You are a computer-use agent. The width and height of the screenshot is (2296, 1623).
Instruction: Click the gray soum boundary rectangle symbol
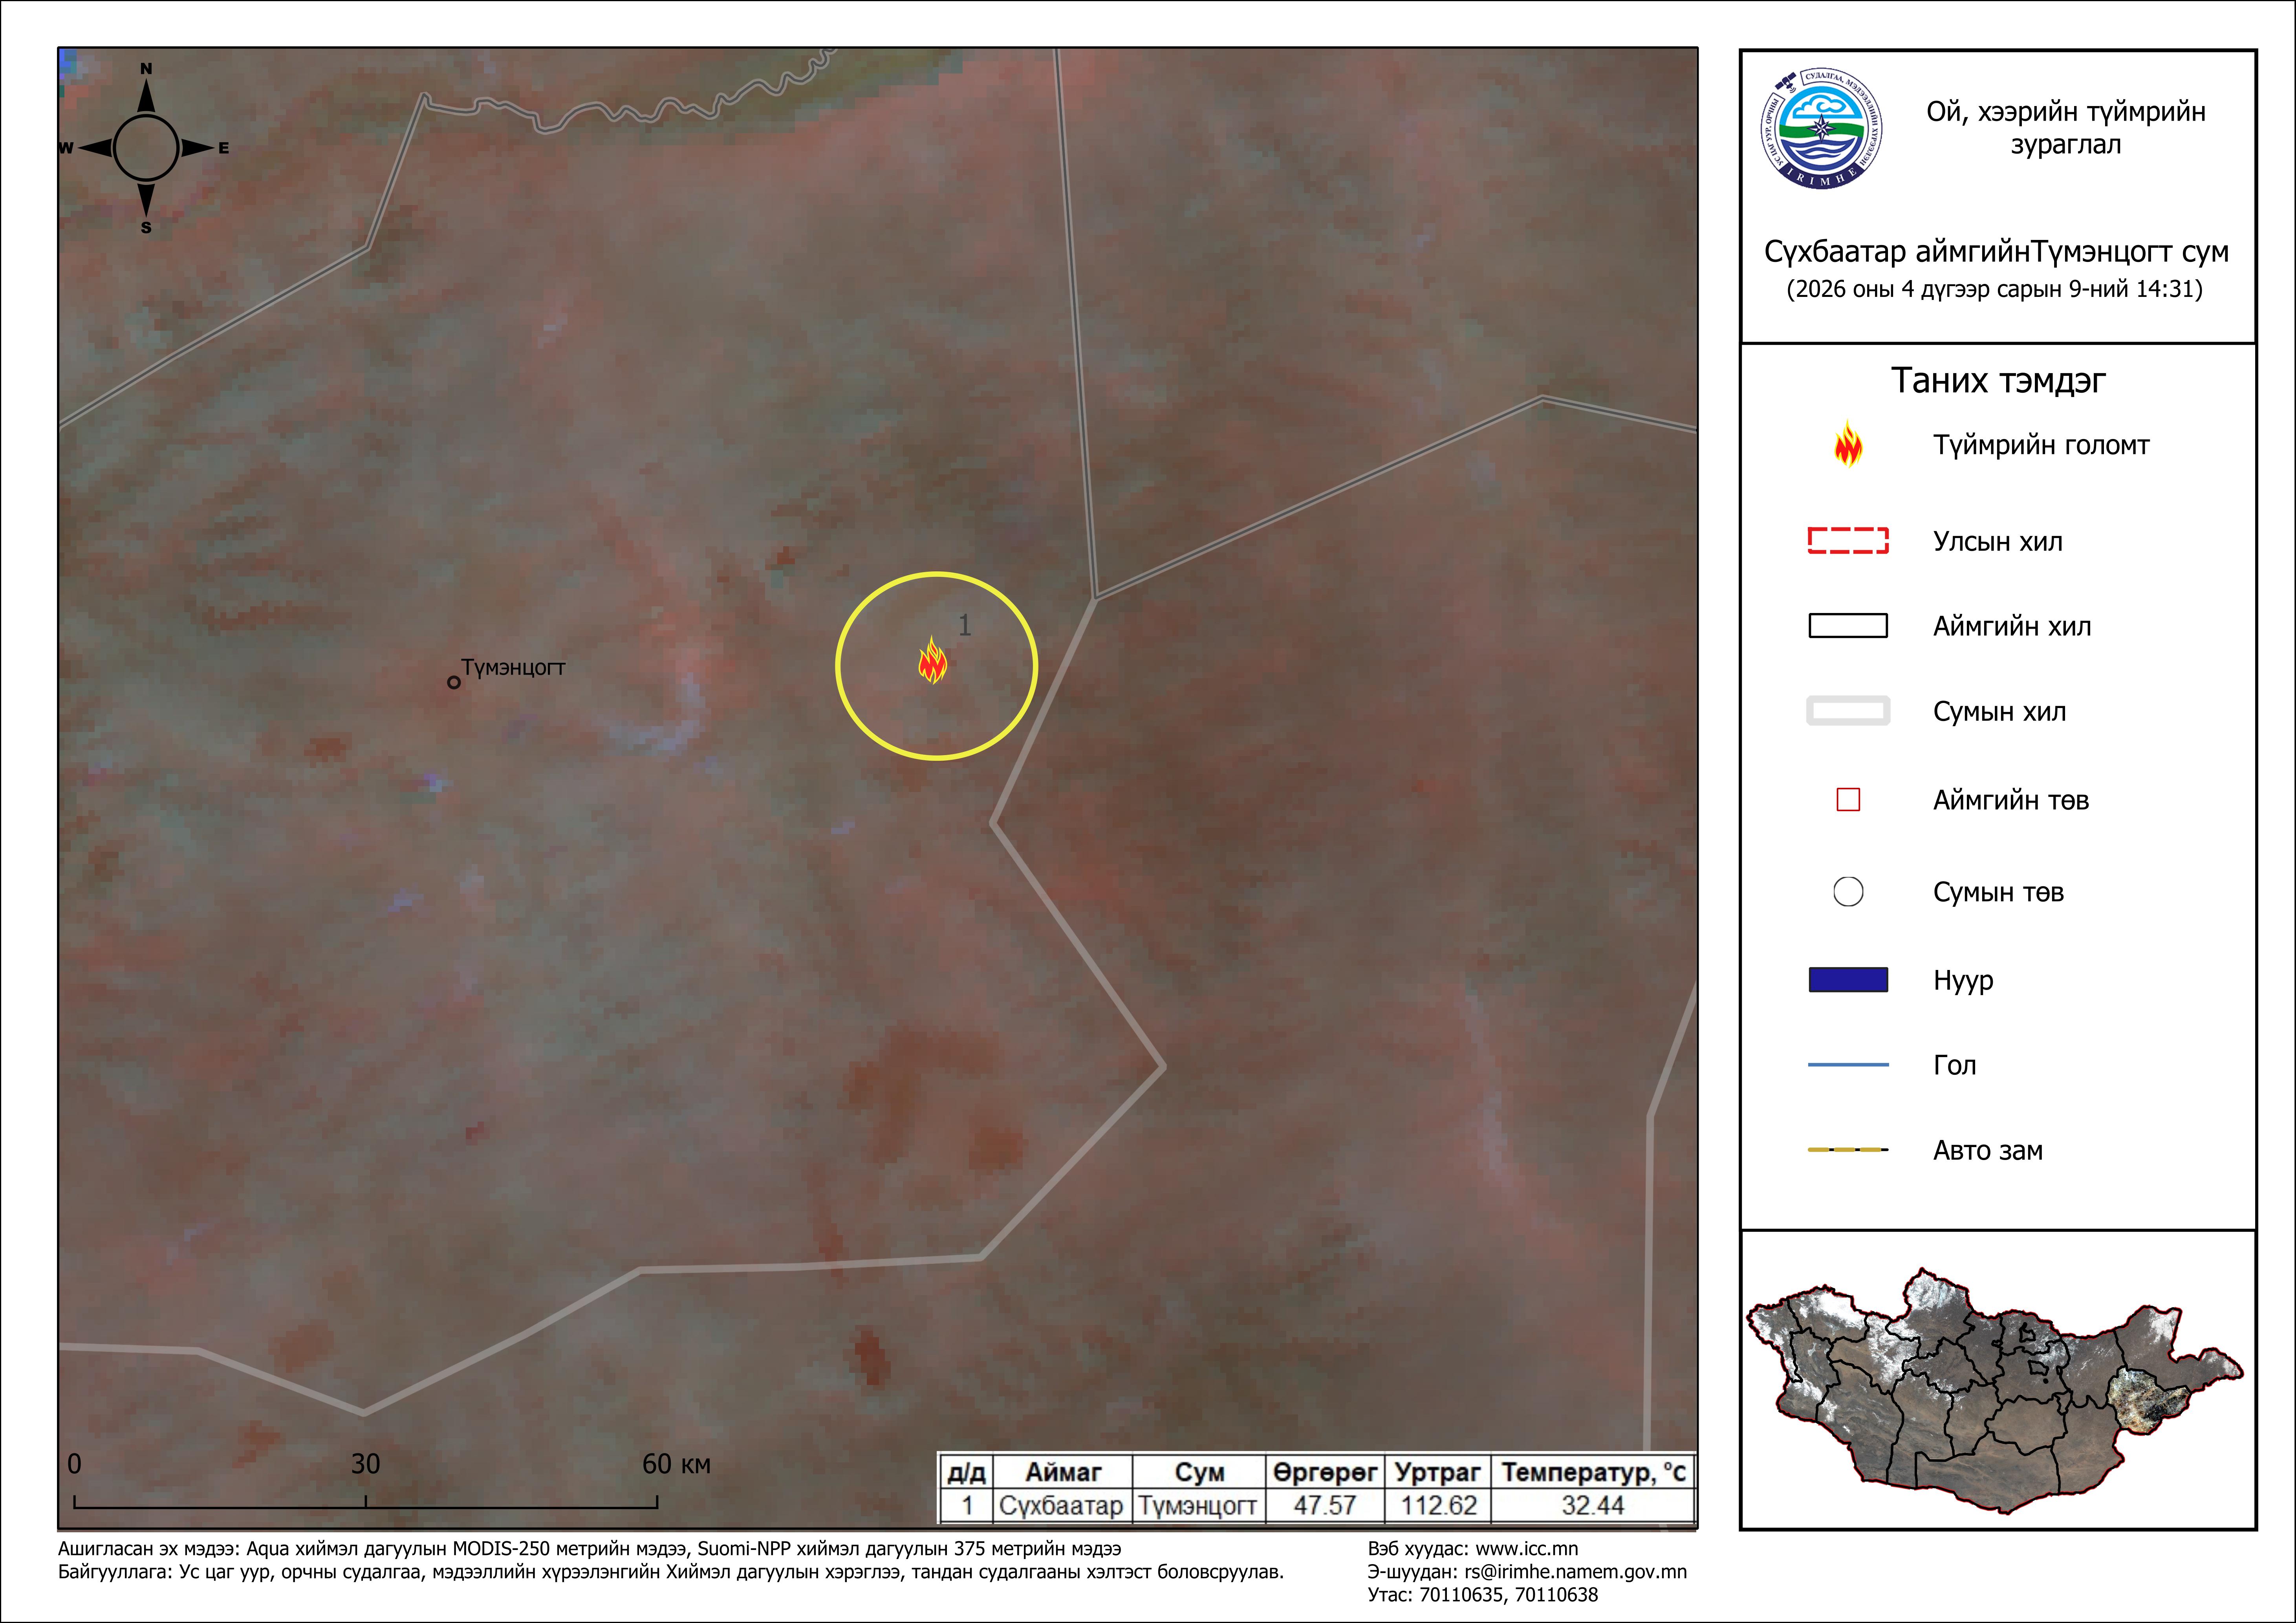pyautogui.click(x=1848, y=711)
